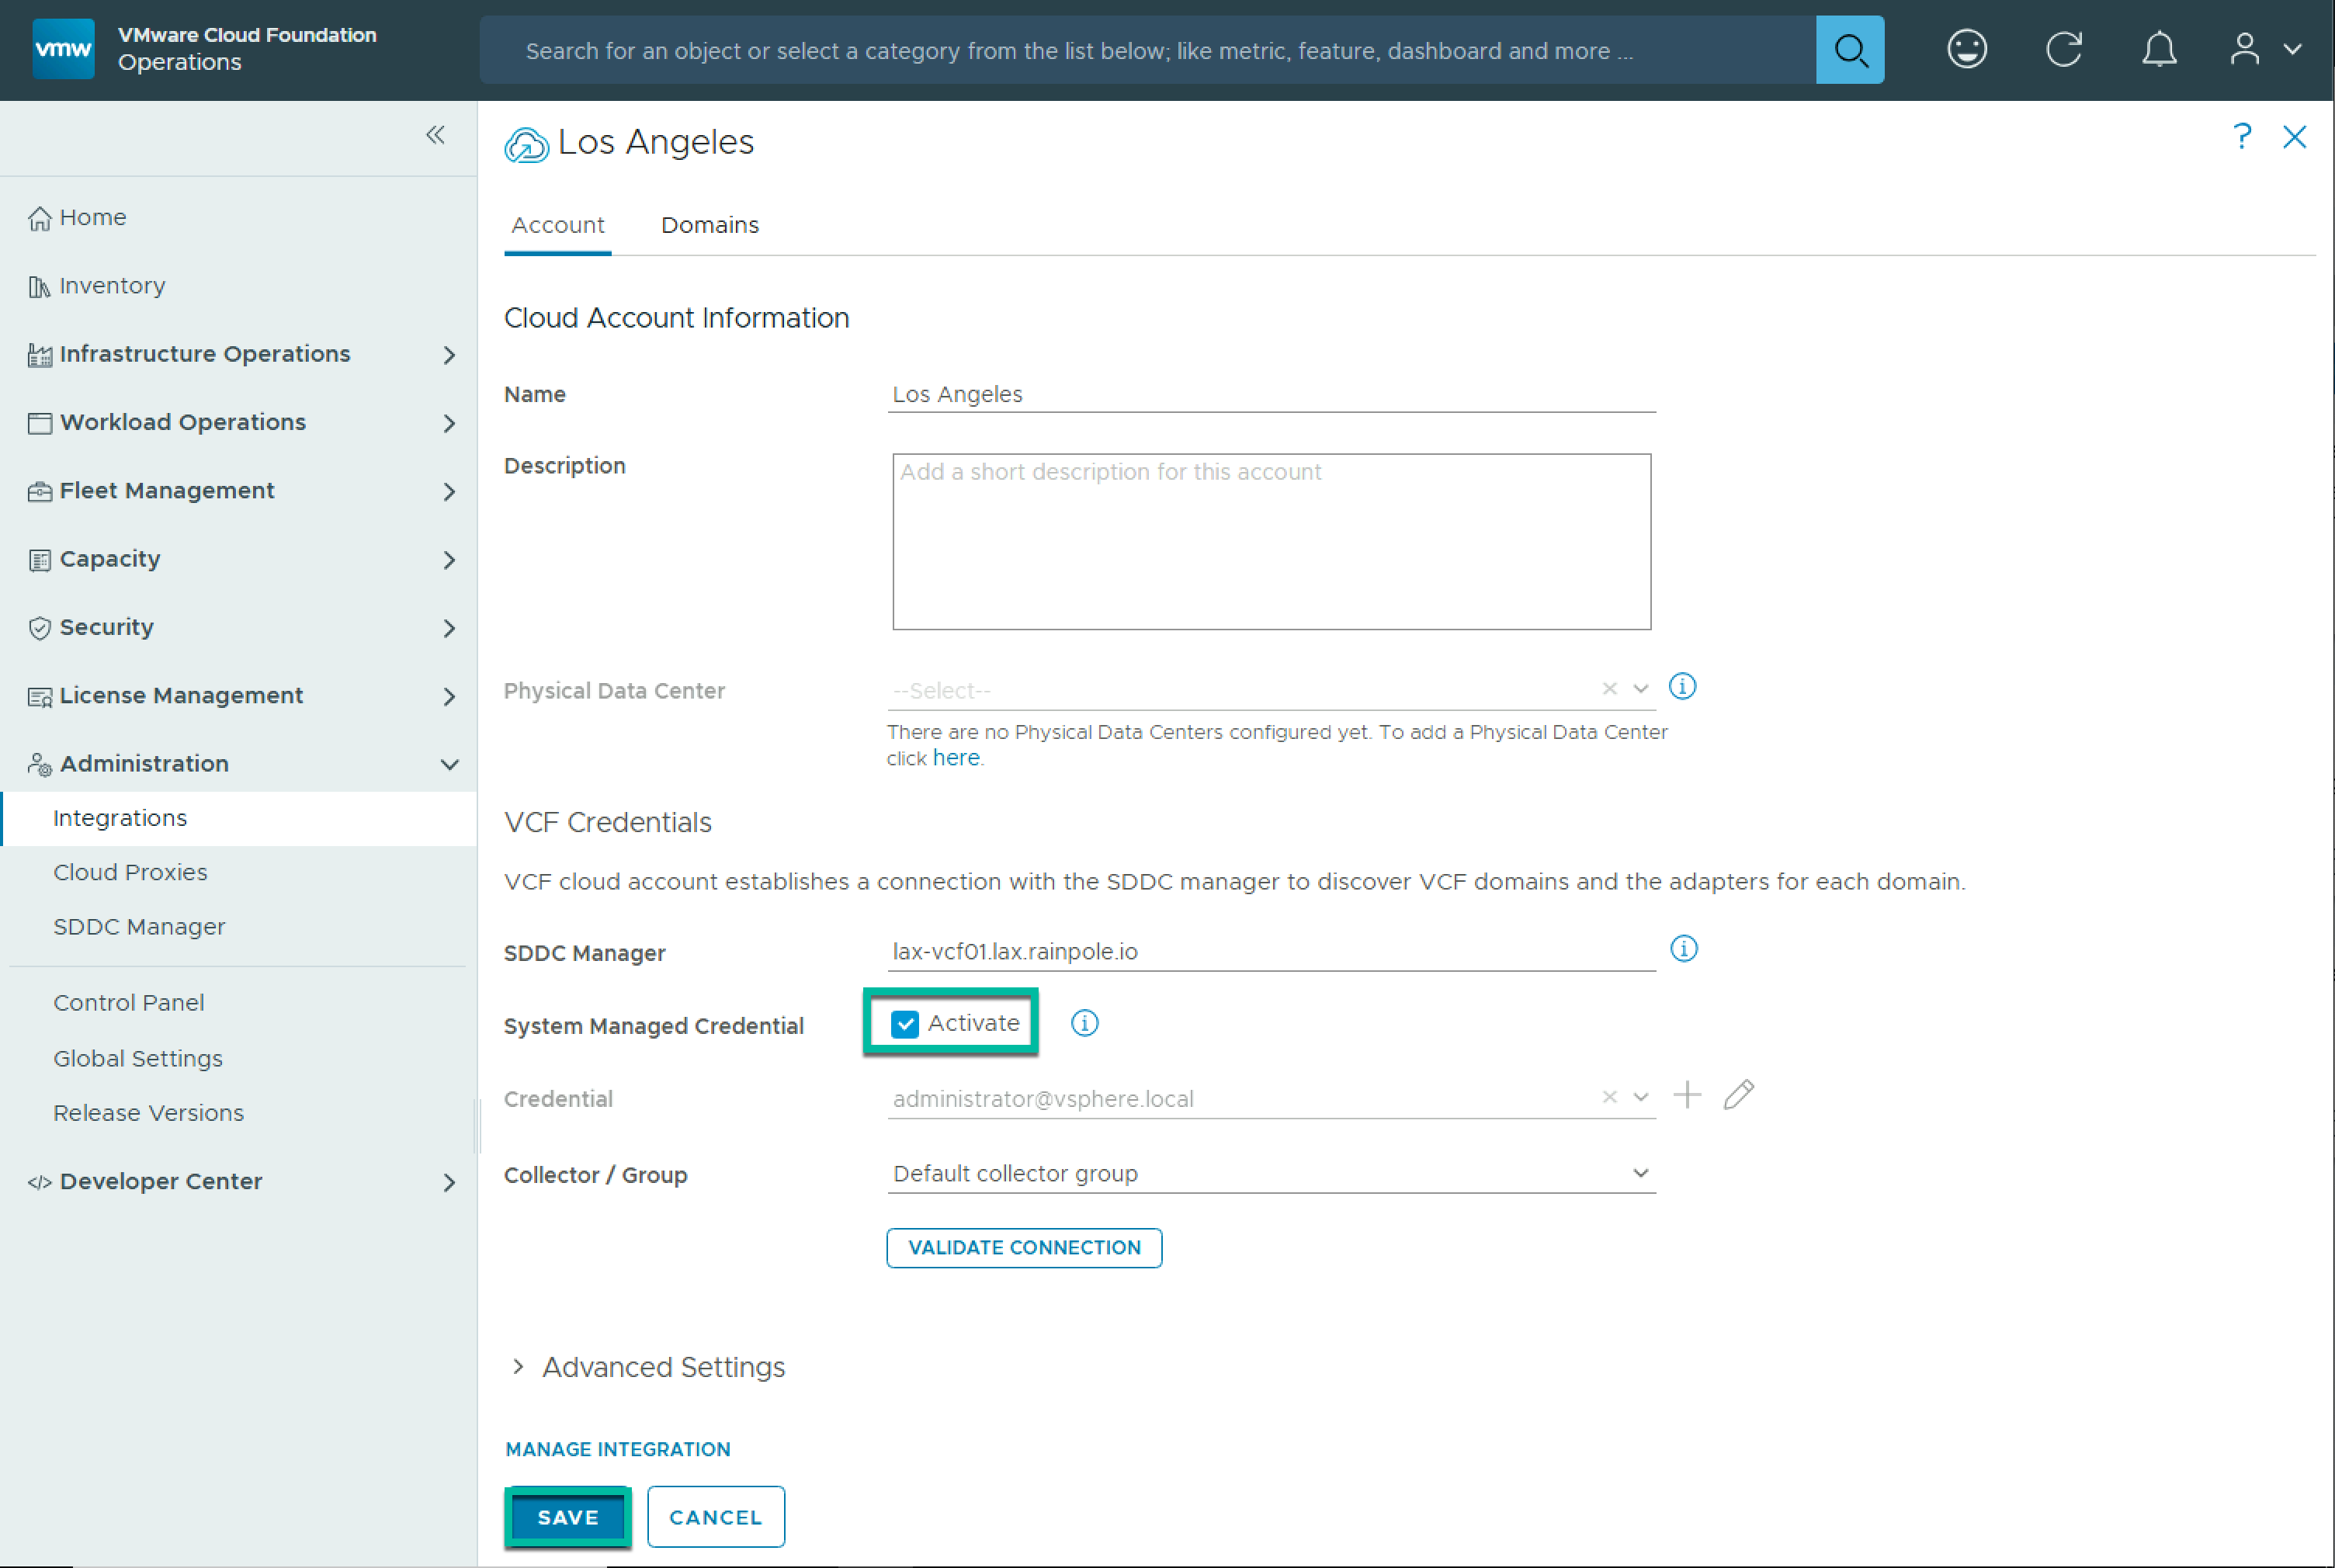The height and width of the screenshot is (1568, 2335).
Task: Open the notifications bell
Action: [x=2159, y=50]
